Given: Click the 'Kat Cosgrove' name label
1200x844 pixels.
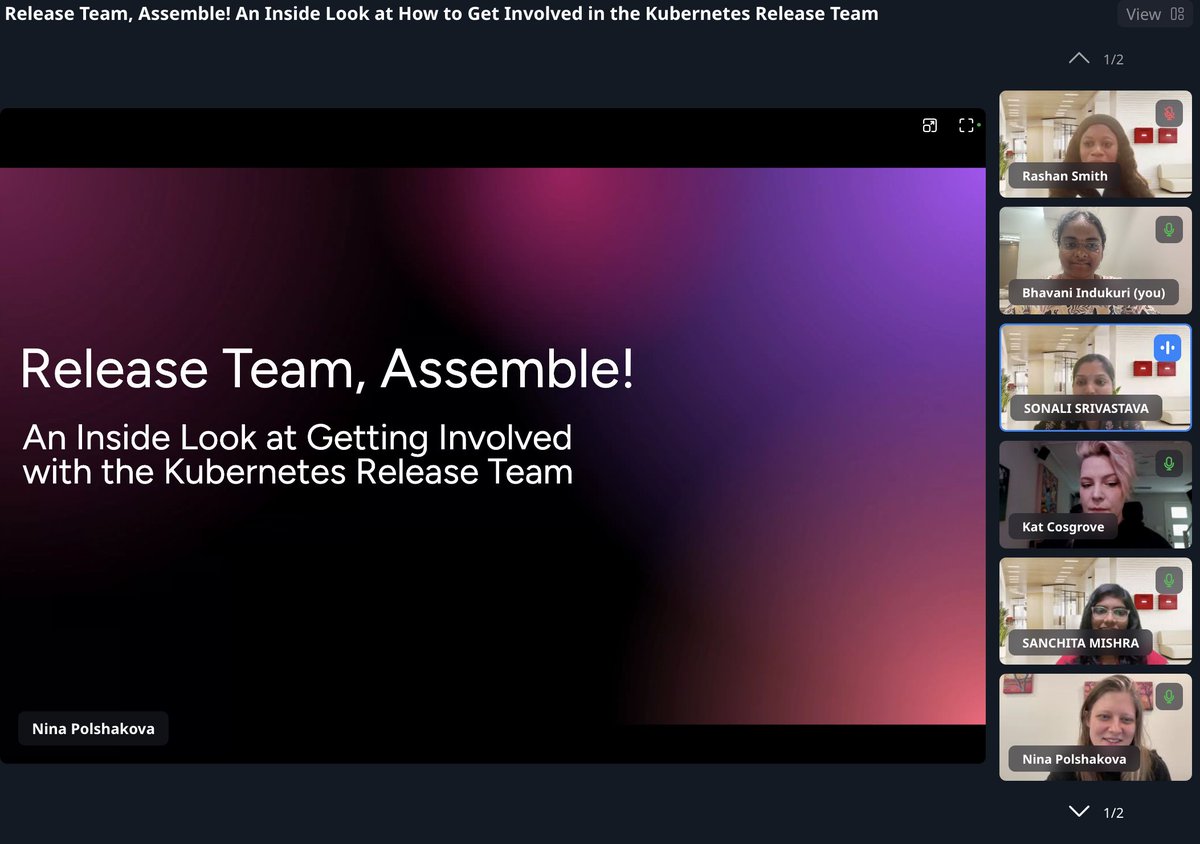Looking at the screenshot, I should (1063, 527).
